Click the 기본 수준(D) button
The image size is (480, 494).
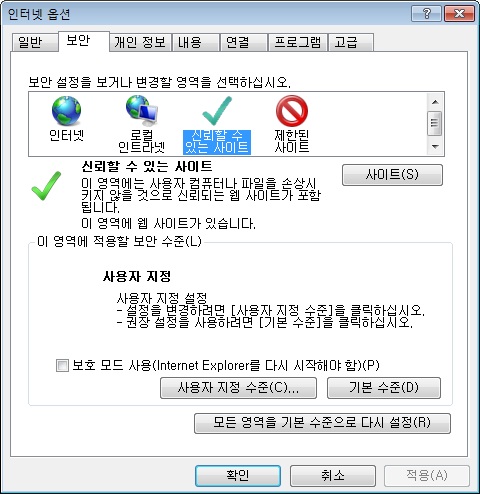[x=384, y=388]
